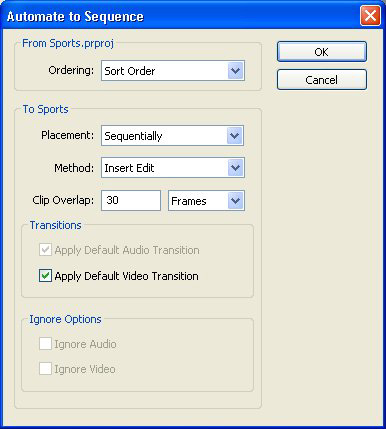Click the Clip Overlap label

(63, 200)
